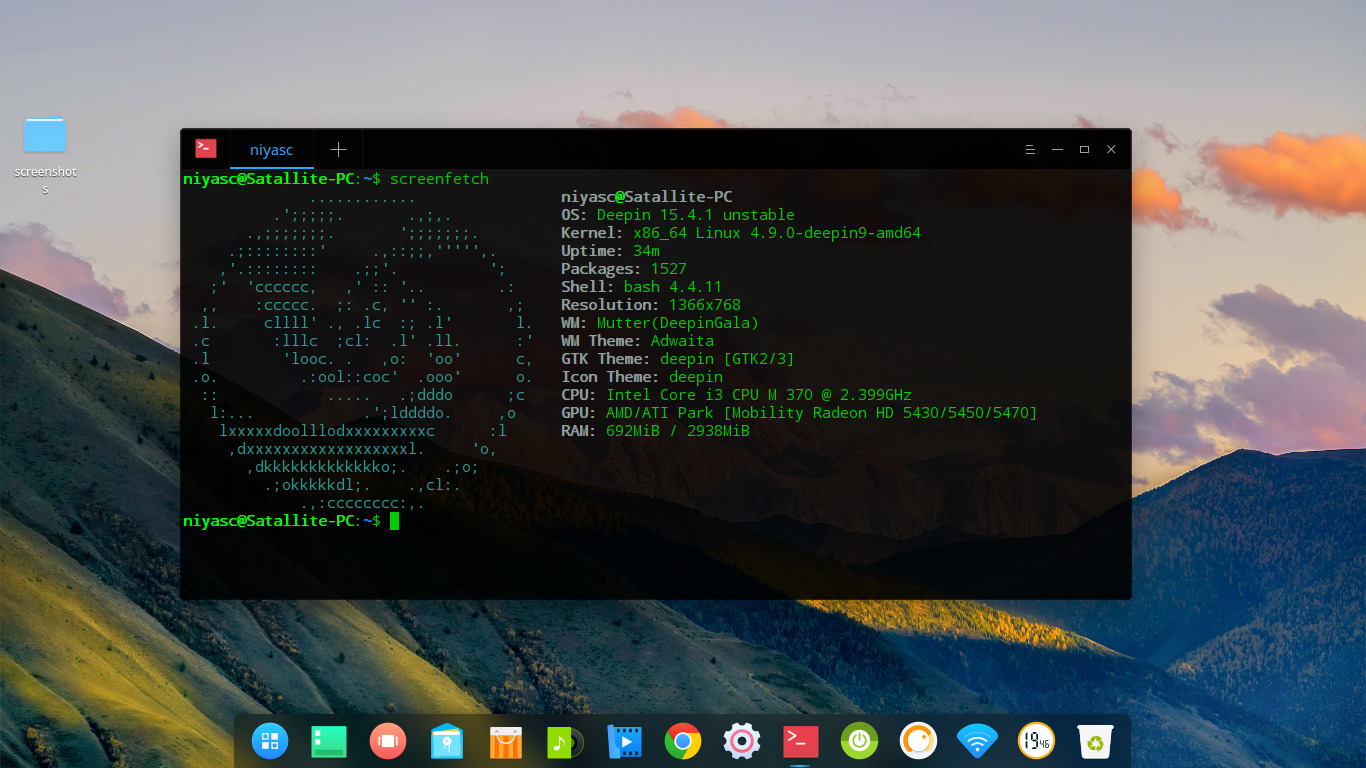
Task: Click the red Terminal dock icon
Action: (x=801, y=741)
